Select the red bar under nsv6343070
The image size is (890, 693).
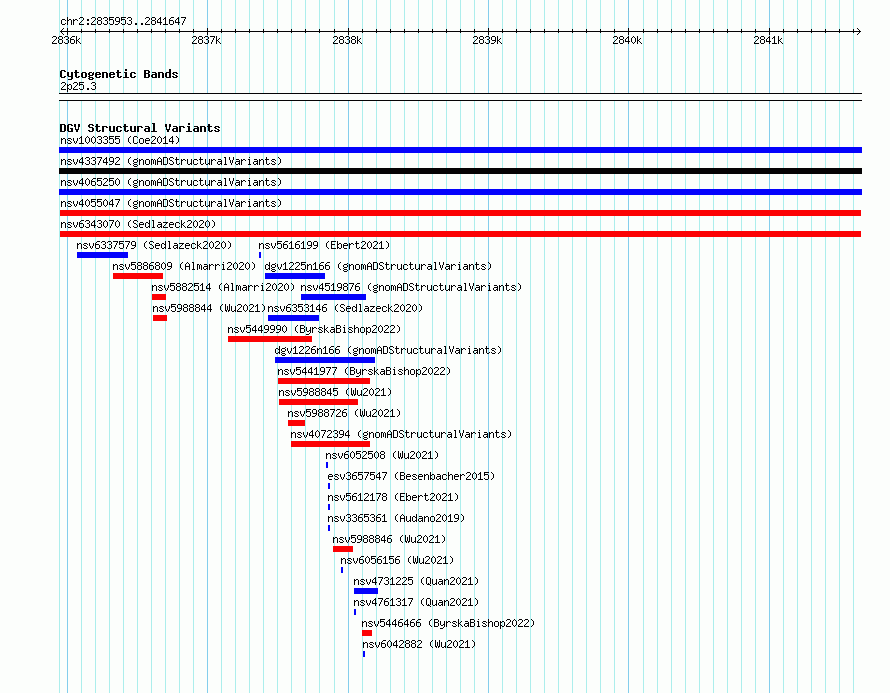point(460,234)
